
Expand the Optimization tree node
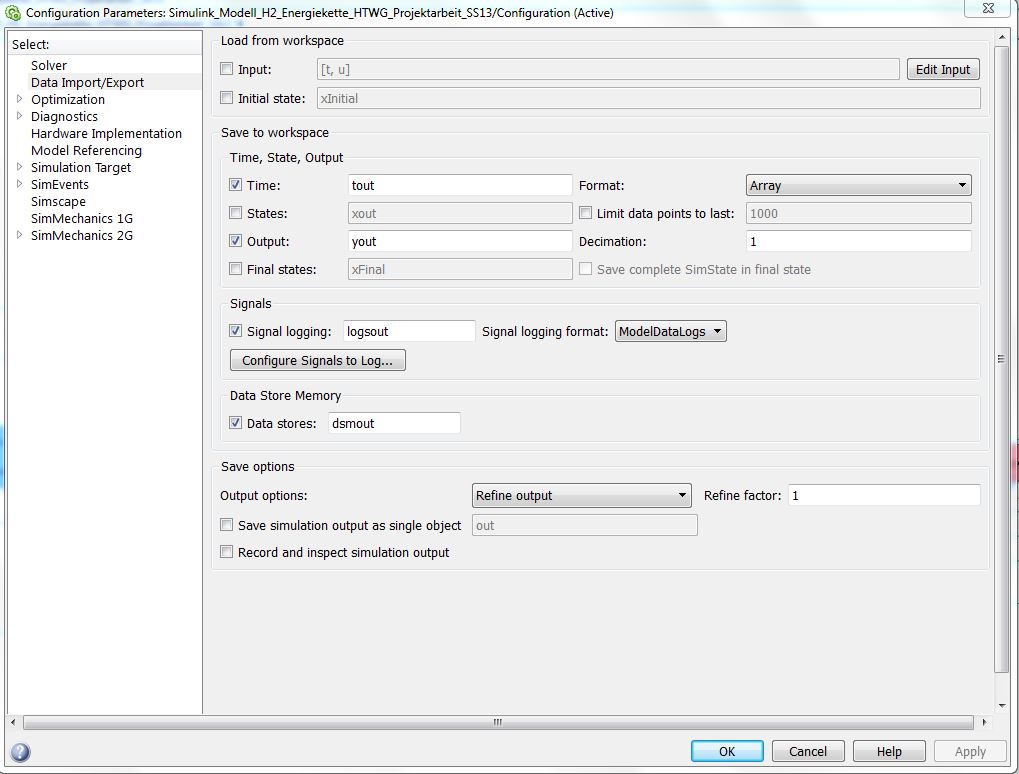(x=19, y=99)
